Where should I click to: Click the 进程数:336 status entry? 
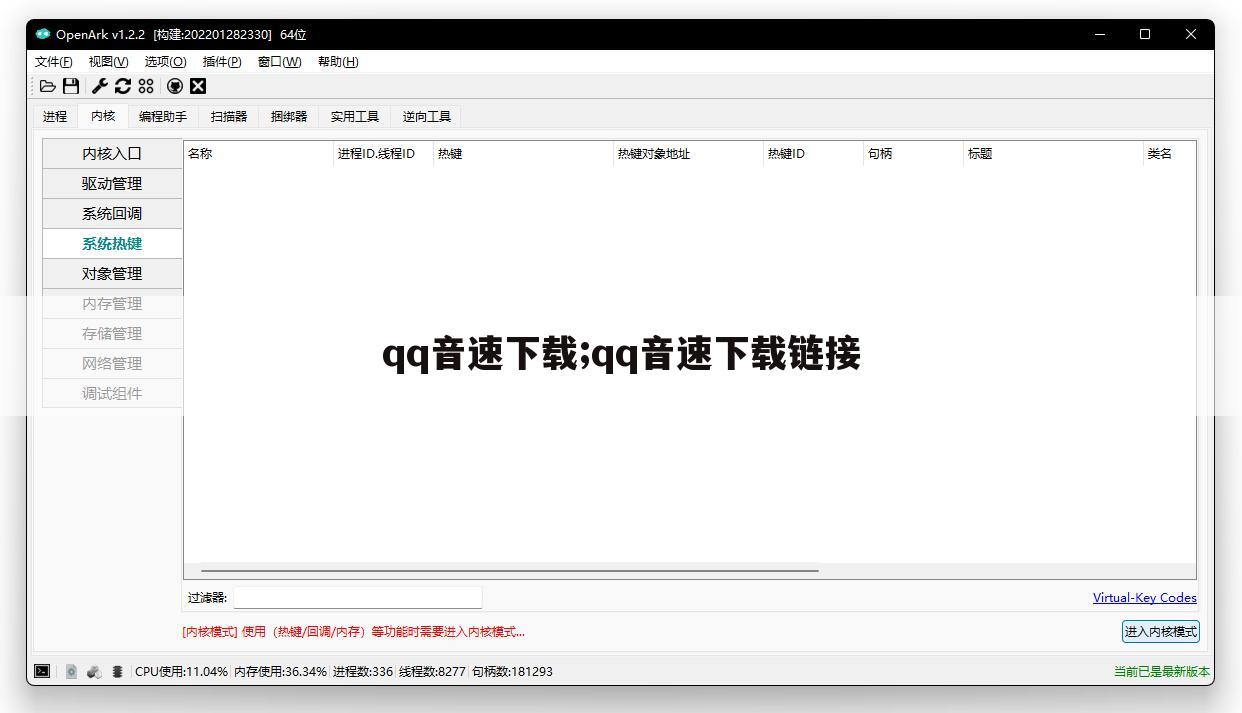coord(363,671)
